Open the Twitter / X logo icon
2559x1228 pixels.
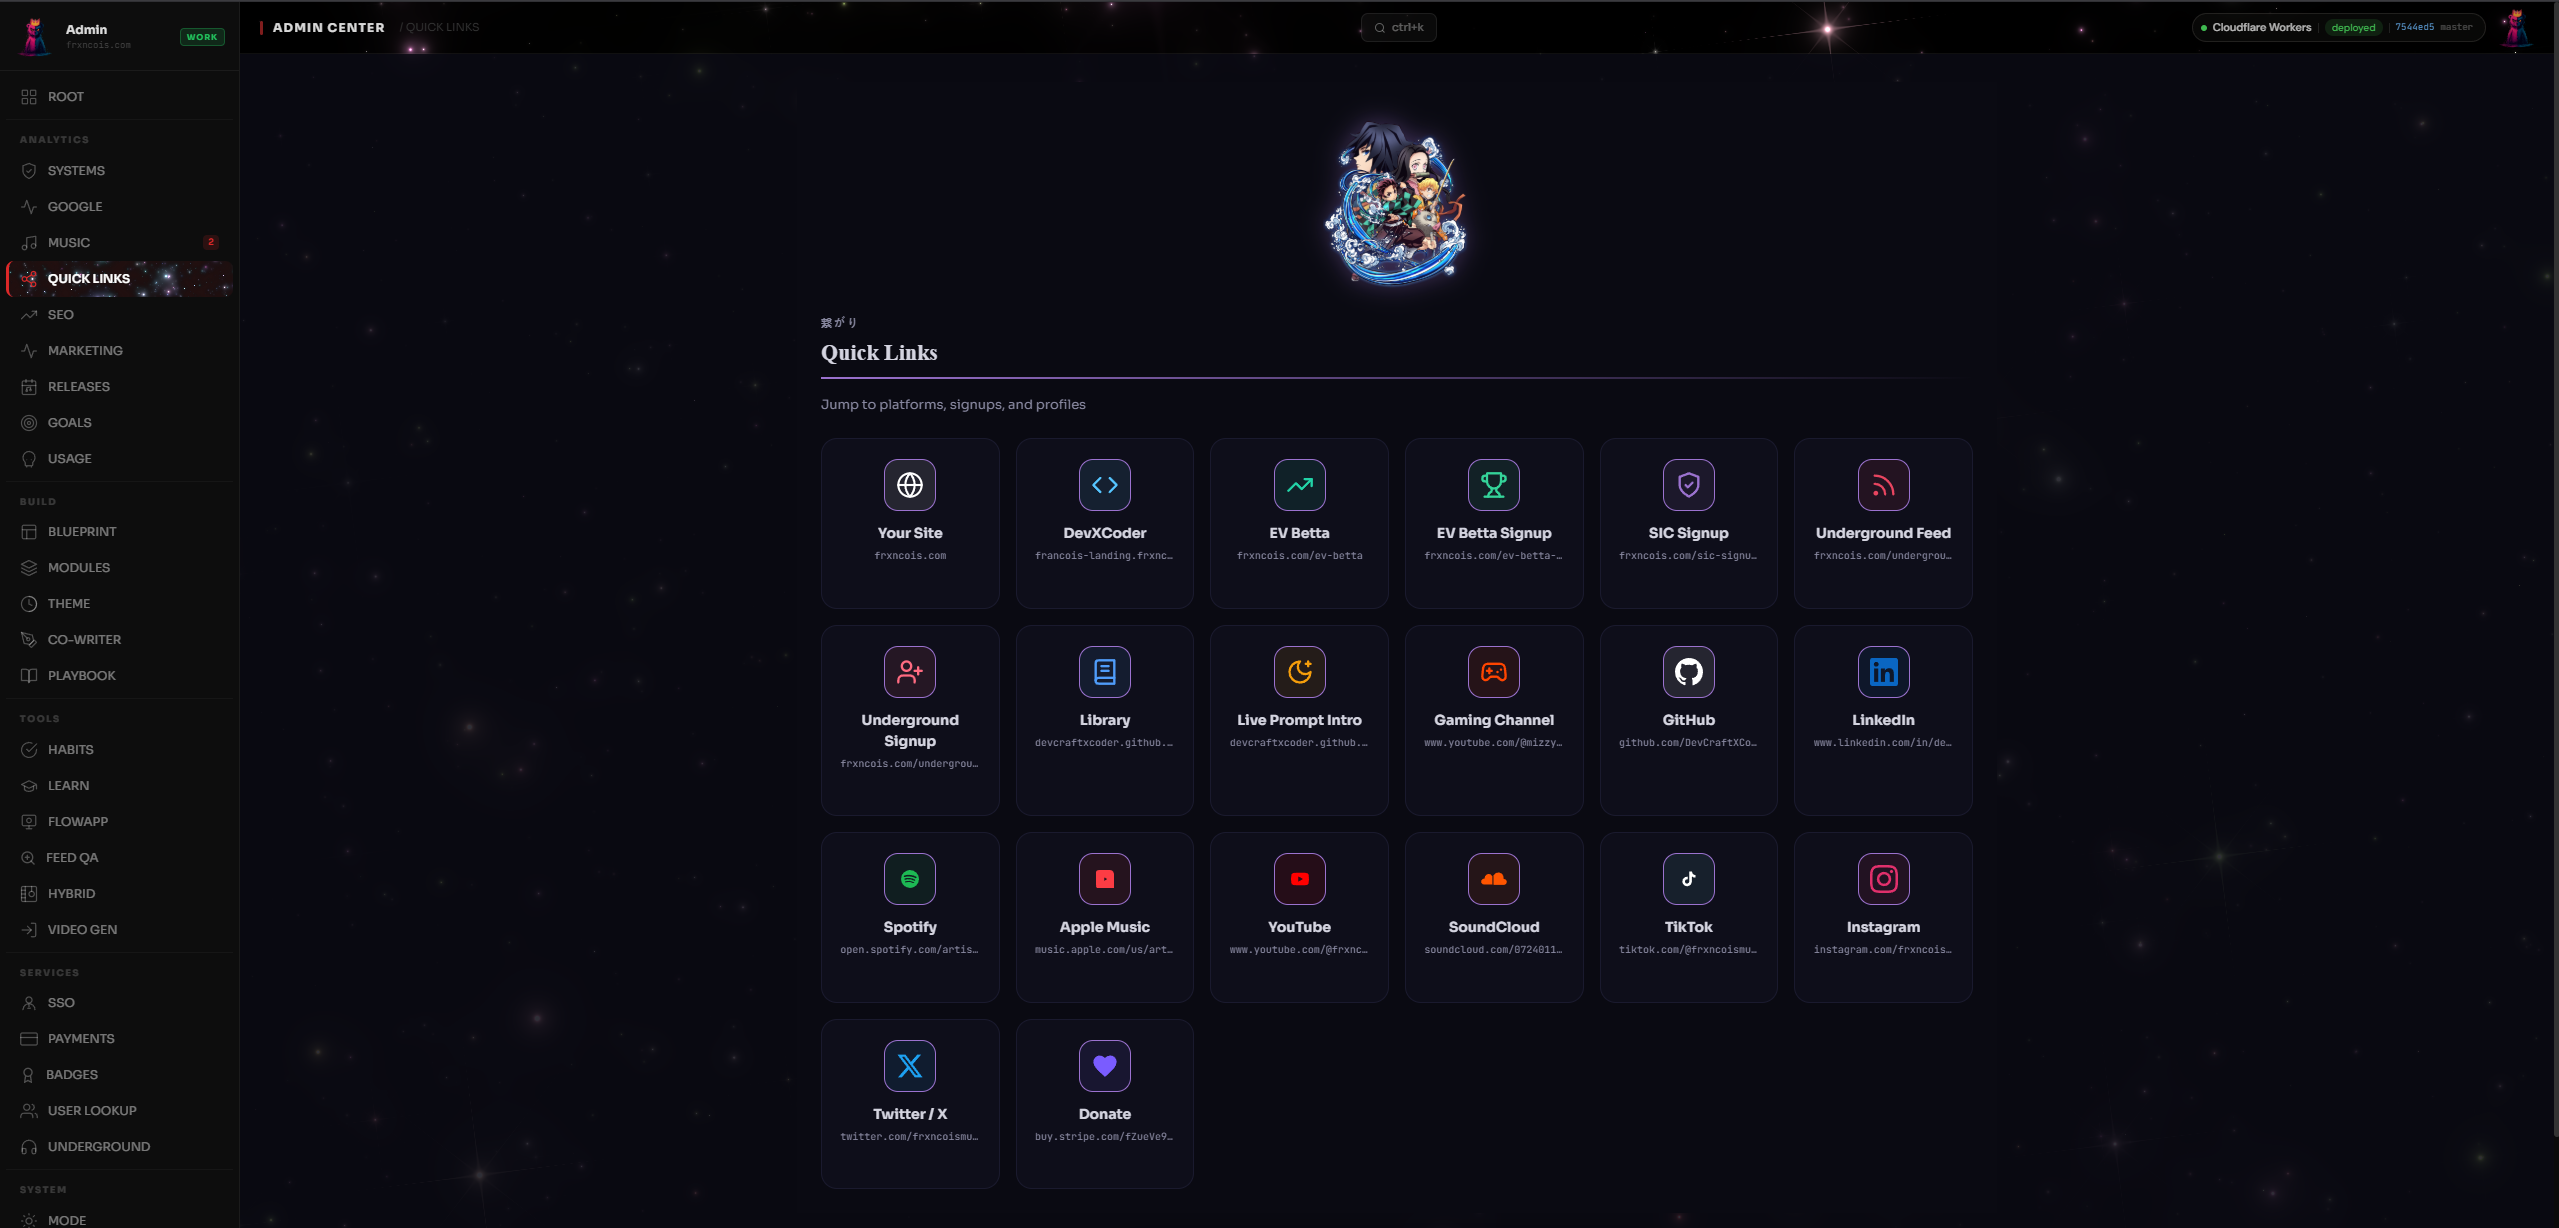909,1066
